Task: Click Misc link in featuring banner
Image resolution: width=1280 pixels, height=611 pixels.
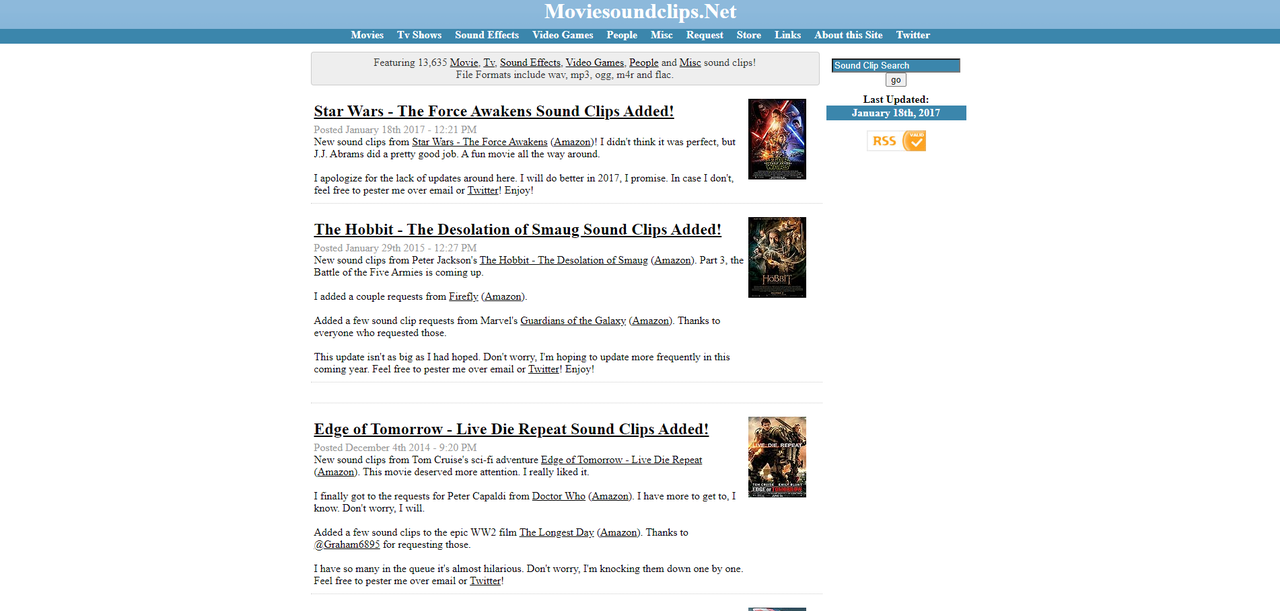Action: (690, 62)
